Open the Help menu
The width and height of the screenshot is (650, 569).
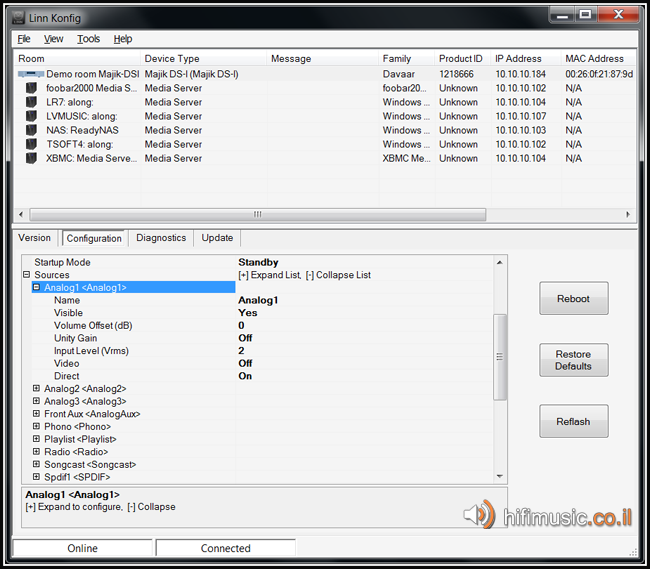[x=123, y=39]
